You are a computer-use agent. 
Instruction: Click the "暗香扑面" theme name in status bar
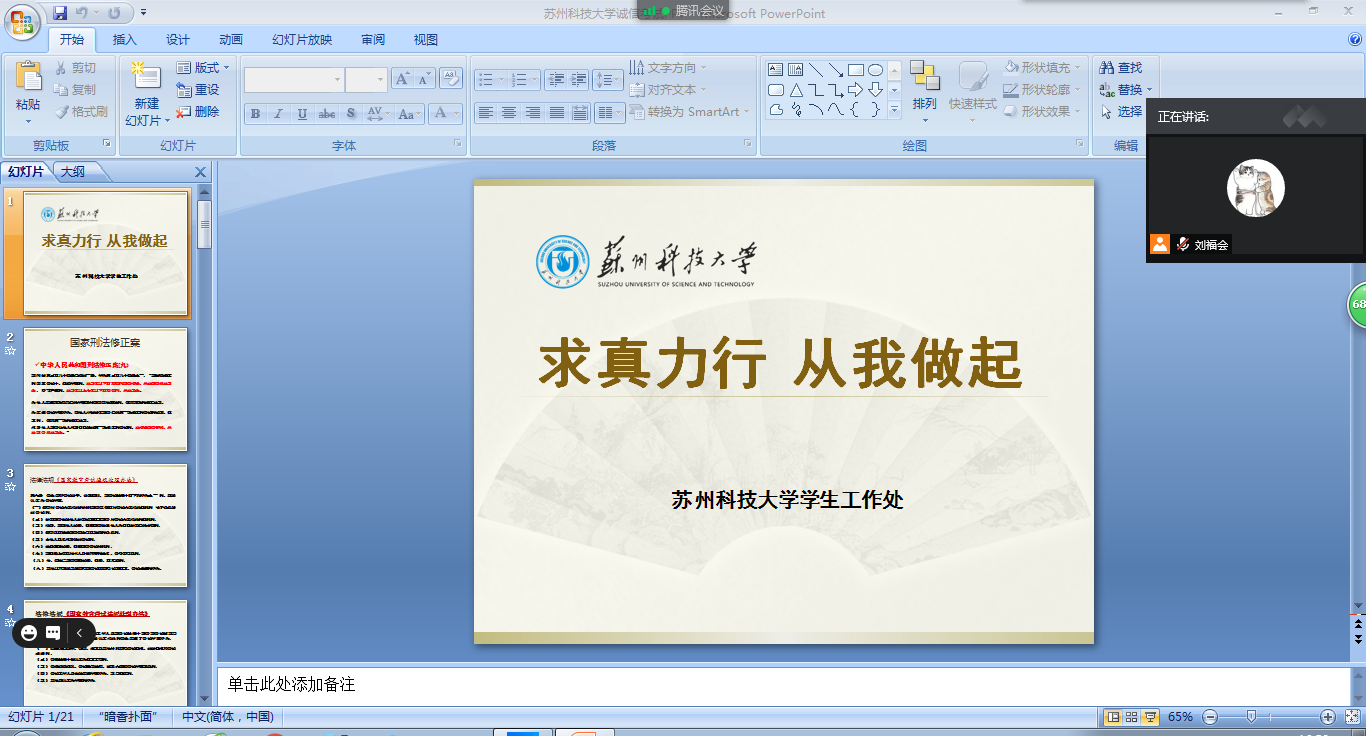(128, 717)
